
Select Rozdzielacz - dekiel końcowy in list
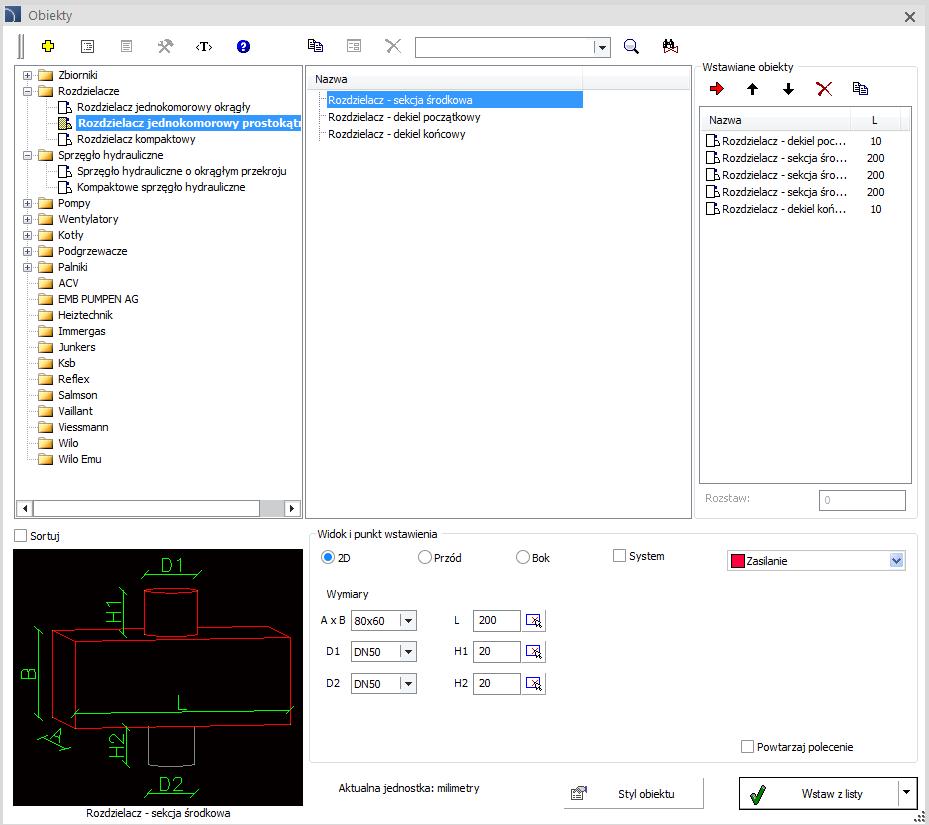point(397,135)
